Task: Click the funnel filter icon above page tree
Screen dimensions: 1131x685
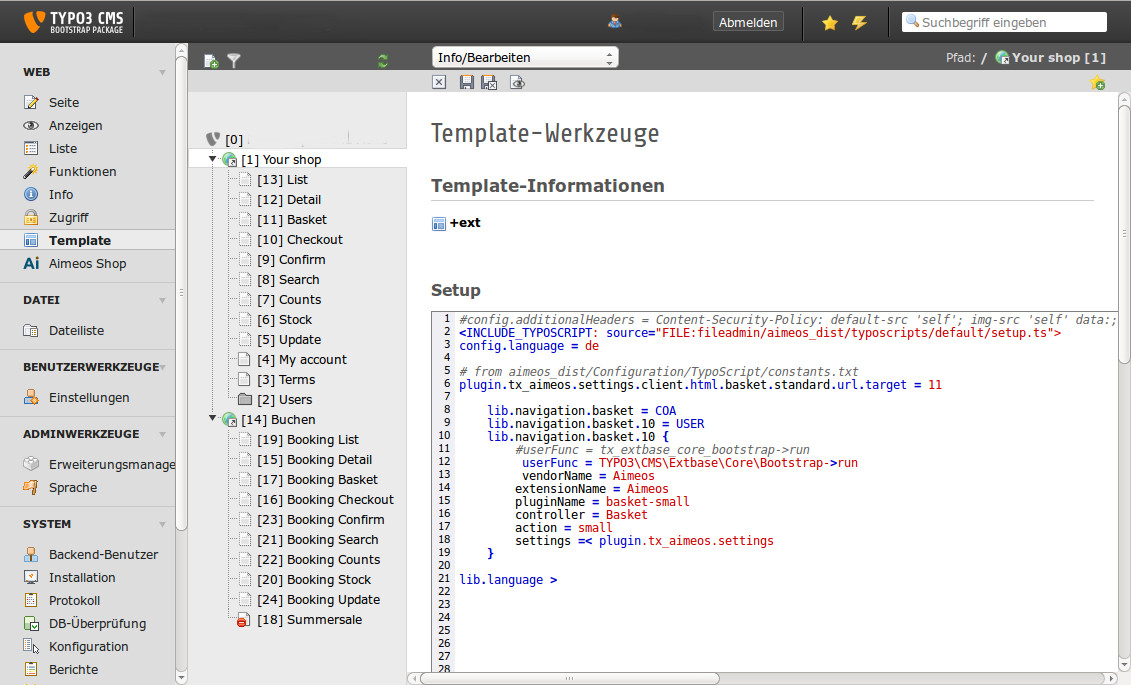Action: click(x=234, y=61)
